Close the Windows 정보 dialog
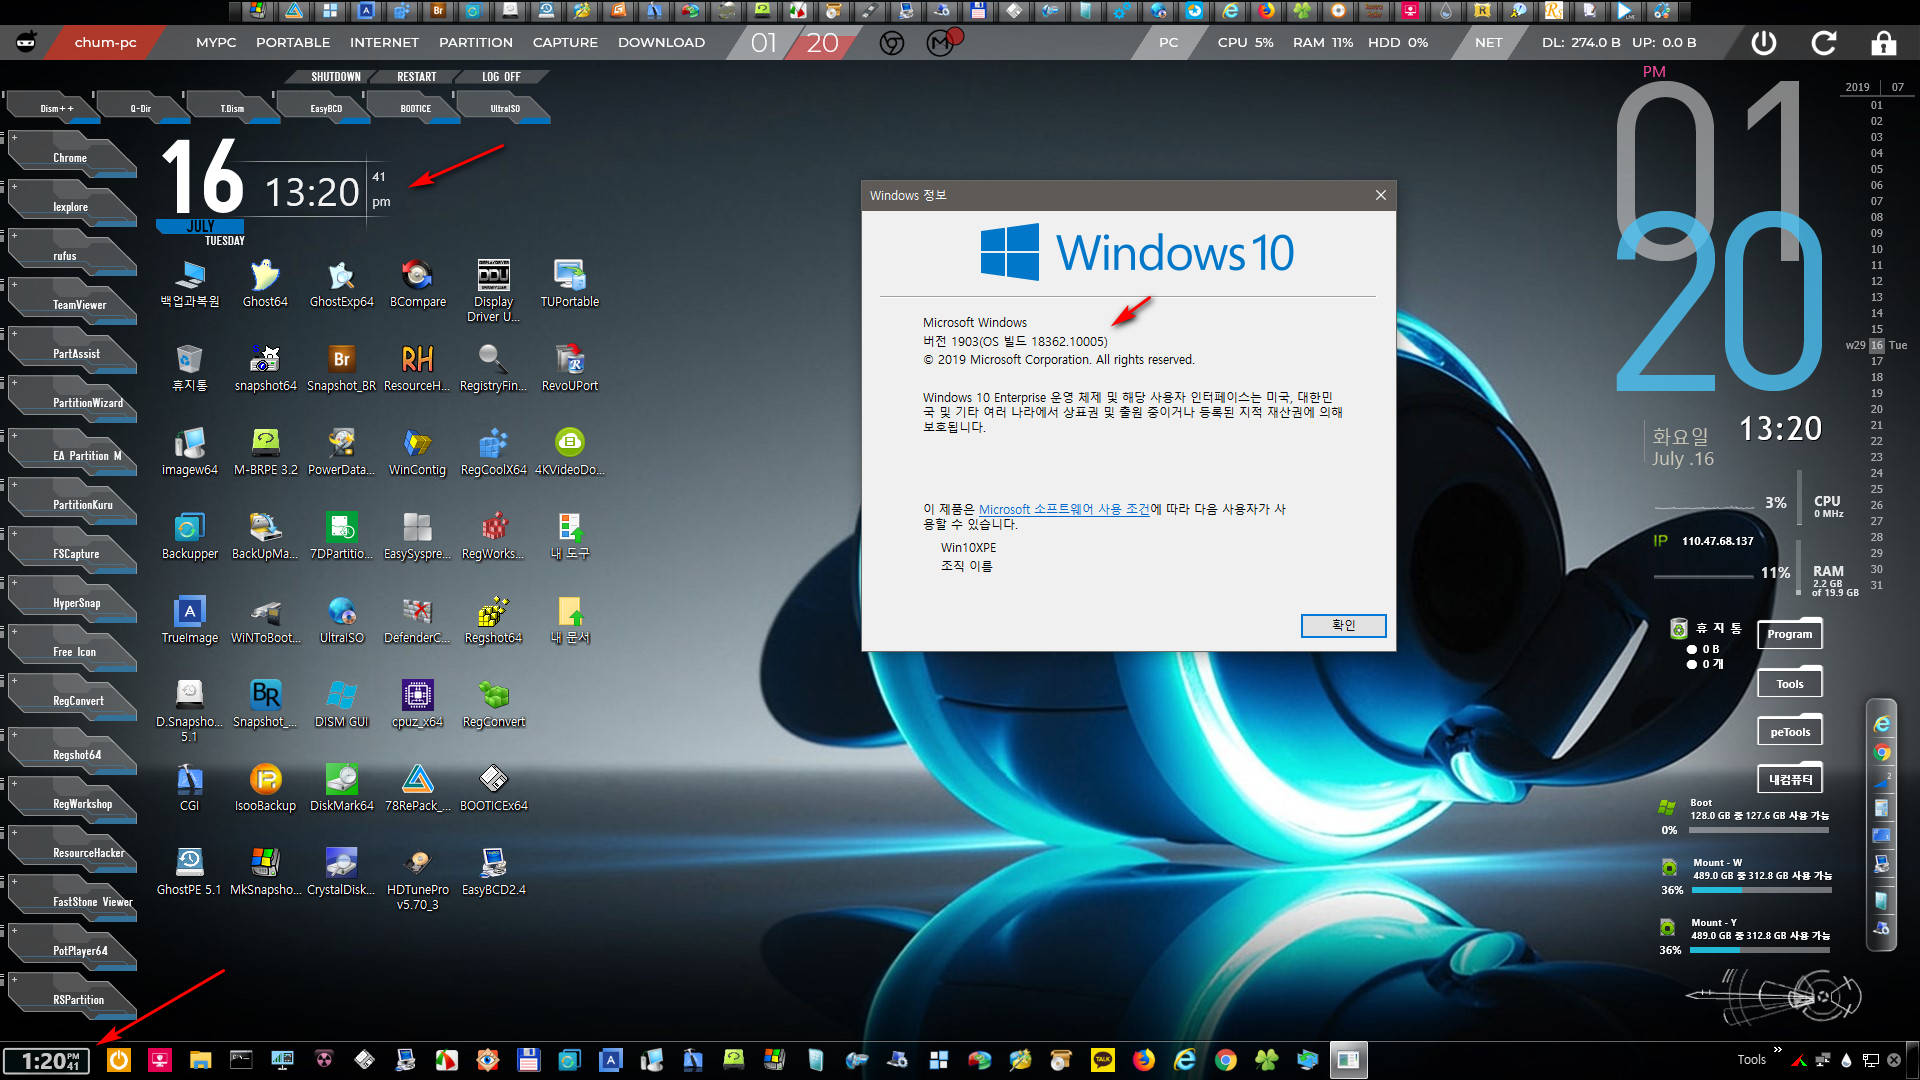This screenshot has width=1920, height=1080. [x=1380, y=195]
